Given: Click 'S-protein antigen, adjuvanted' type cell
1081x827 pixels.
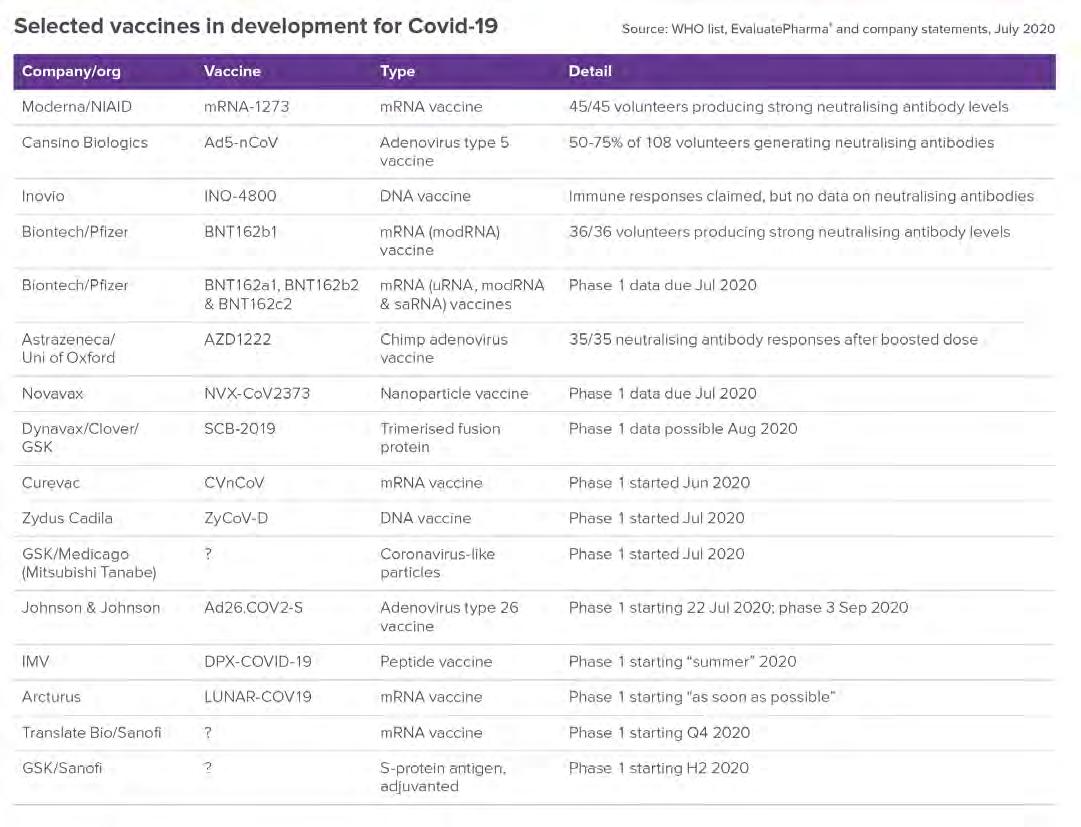Looking at the screenshot, I should pos(443,777).
